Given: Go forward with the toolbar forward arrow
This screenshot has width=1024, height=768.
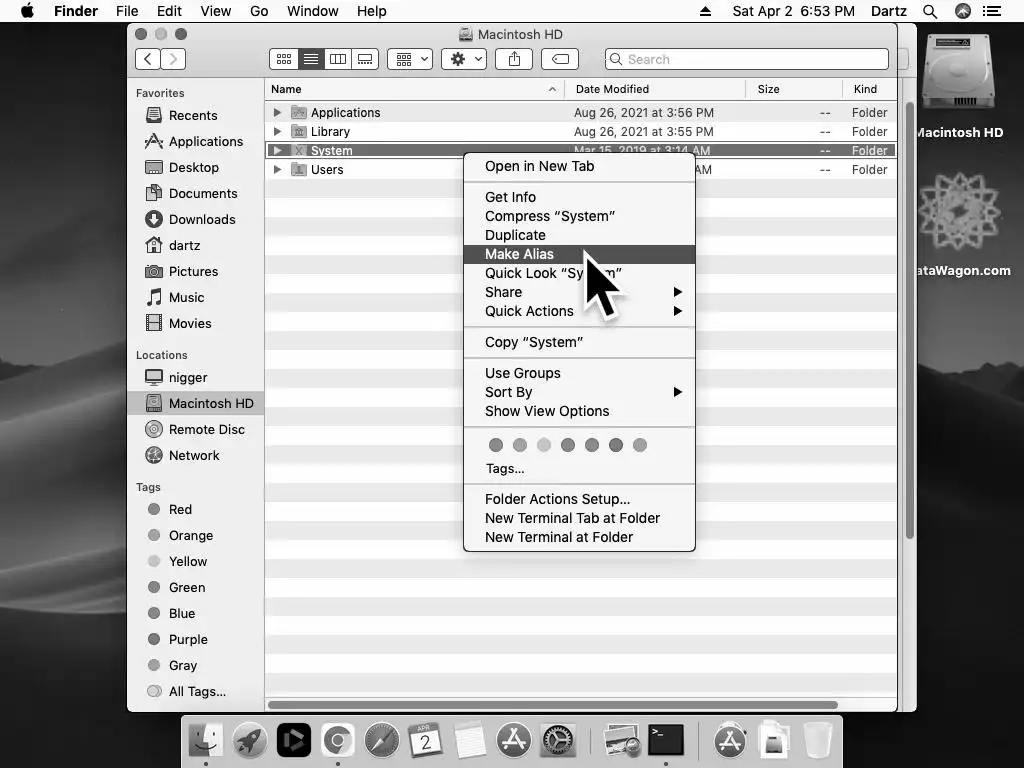Looking at the screenshot, I should click(173, 59).
